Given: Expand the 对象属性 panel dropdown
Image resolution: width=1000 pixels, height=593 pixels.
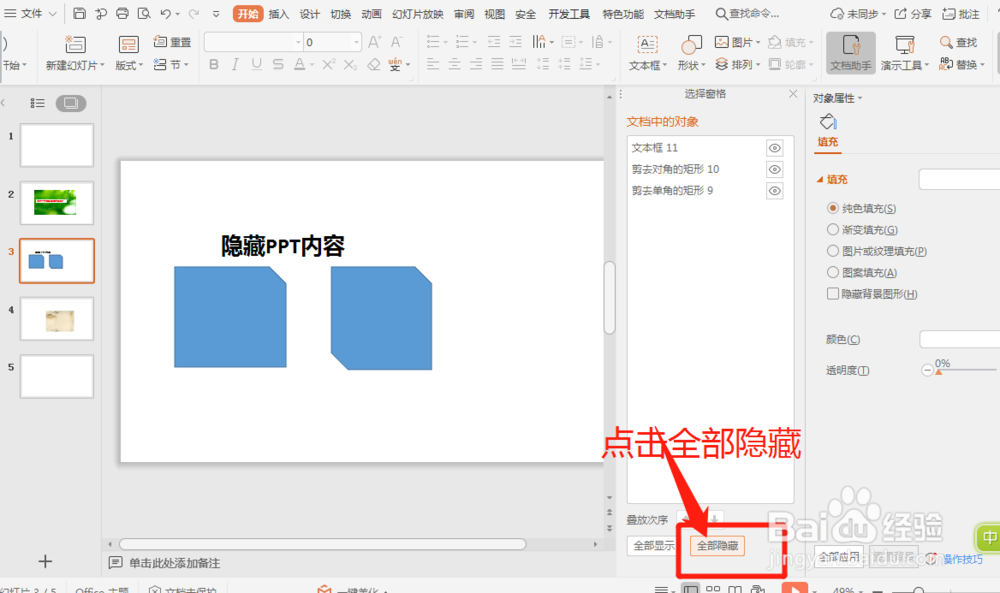Looking at the screenshot, I should (860, 98).
